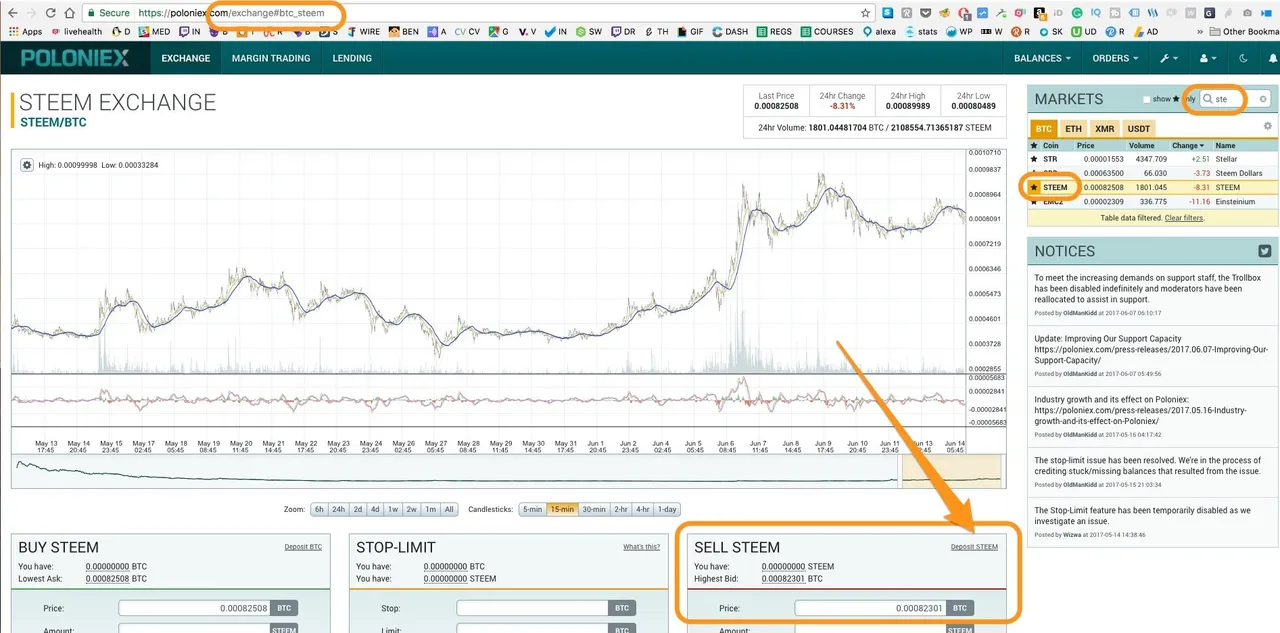Image resolution: width=1280 pixels, height=633 pixels.
Task: Open the Apps bookmarks shortcut
Action: tap(25, 31)
